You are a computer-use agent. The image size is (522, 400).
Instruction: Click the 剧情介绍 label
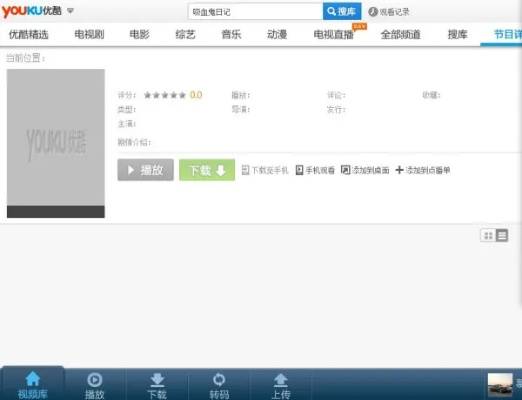[134, 142]
